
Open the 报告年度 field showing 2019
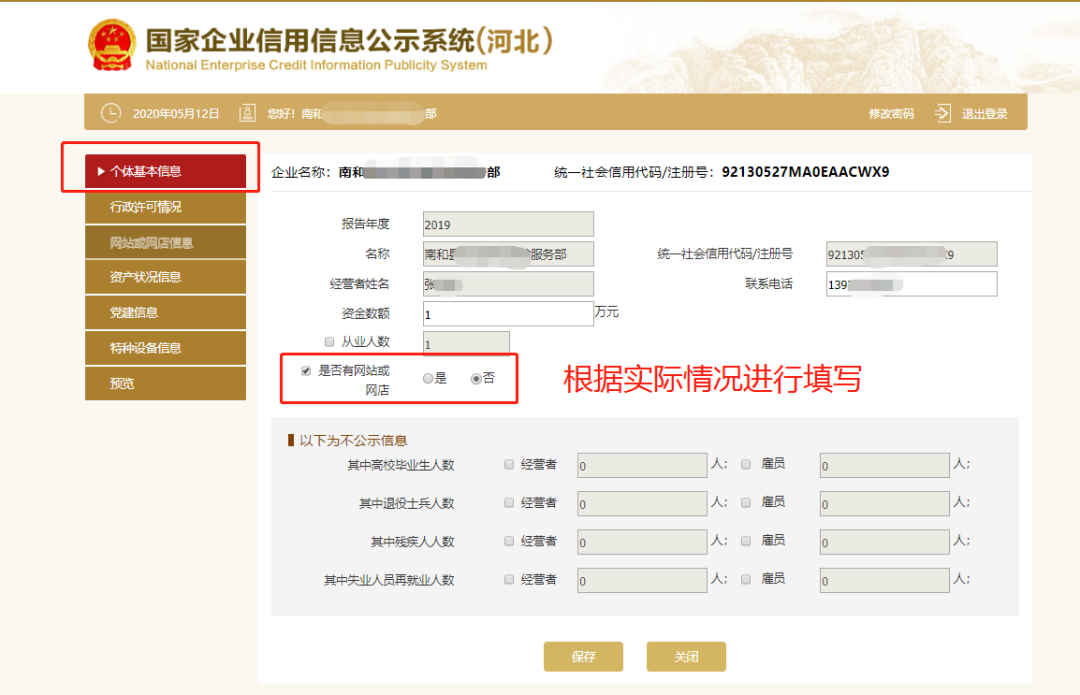[x=507, y=223]
